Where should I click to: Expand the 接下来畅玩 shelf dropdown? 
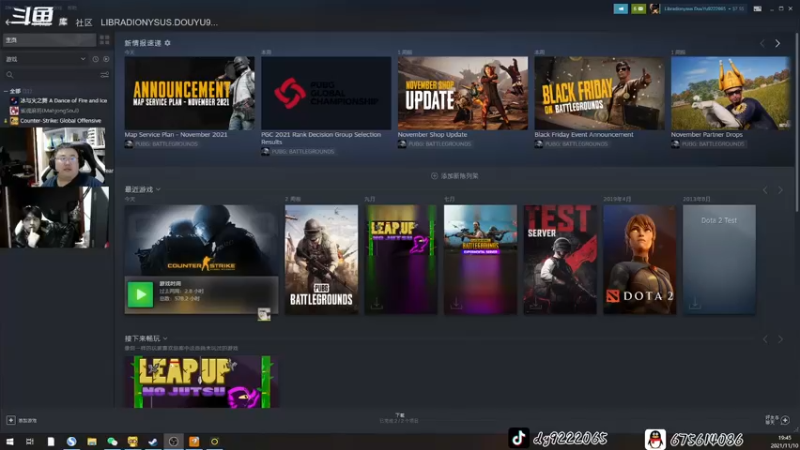(x=165, y=338)
